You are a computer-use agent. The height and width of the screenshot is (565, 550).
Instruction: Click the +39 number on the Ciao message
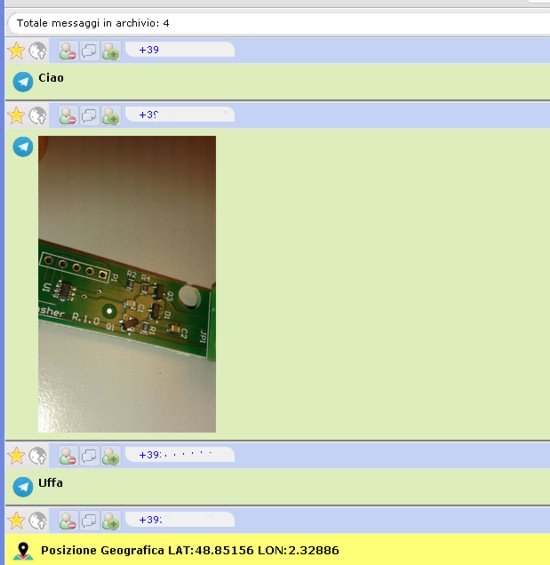149,50
